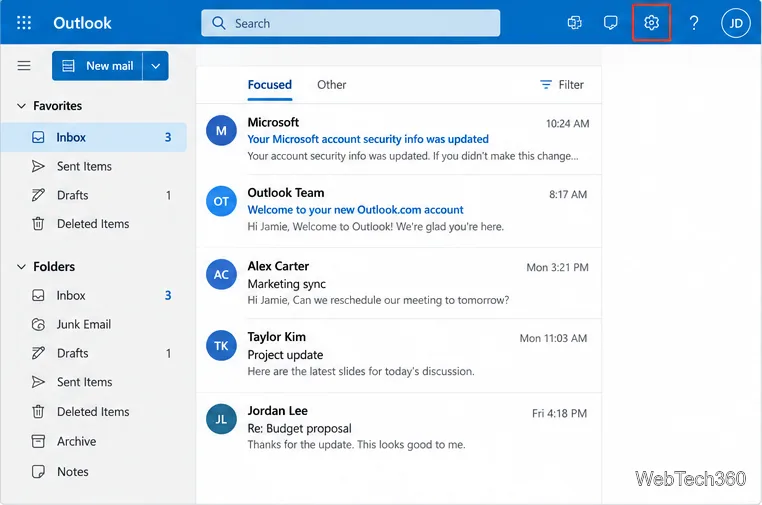Image resolution: width=762 pixels, height=505 pixels.
Task: Open 'Welcome to your new Outlook.com account' email
Action: [398, 211]
